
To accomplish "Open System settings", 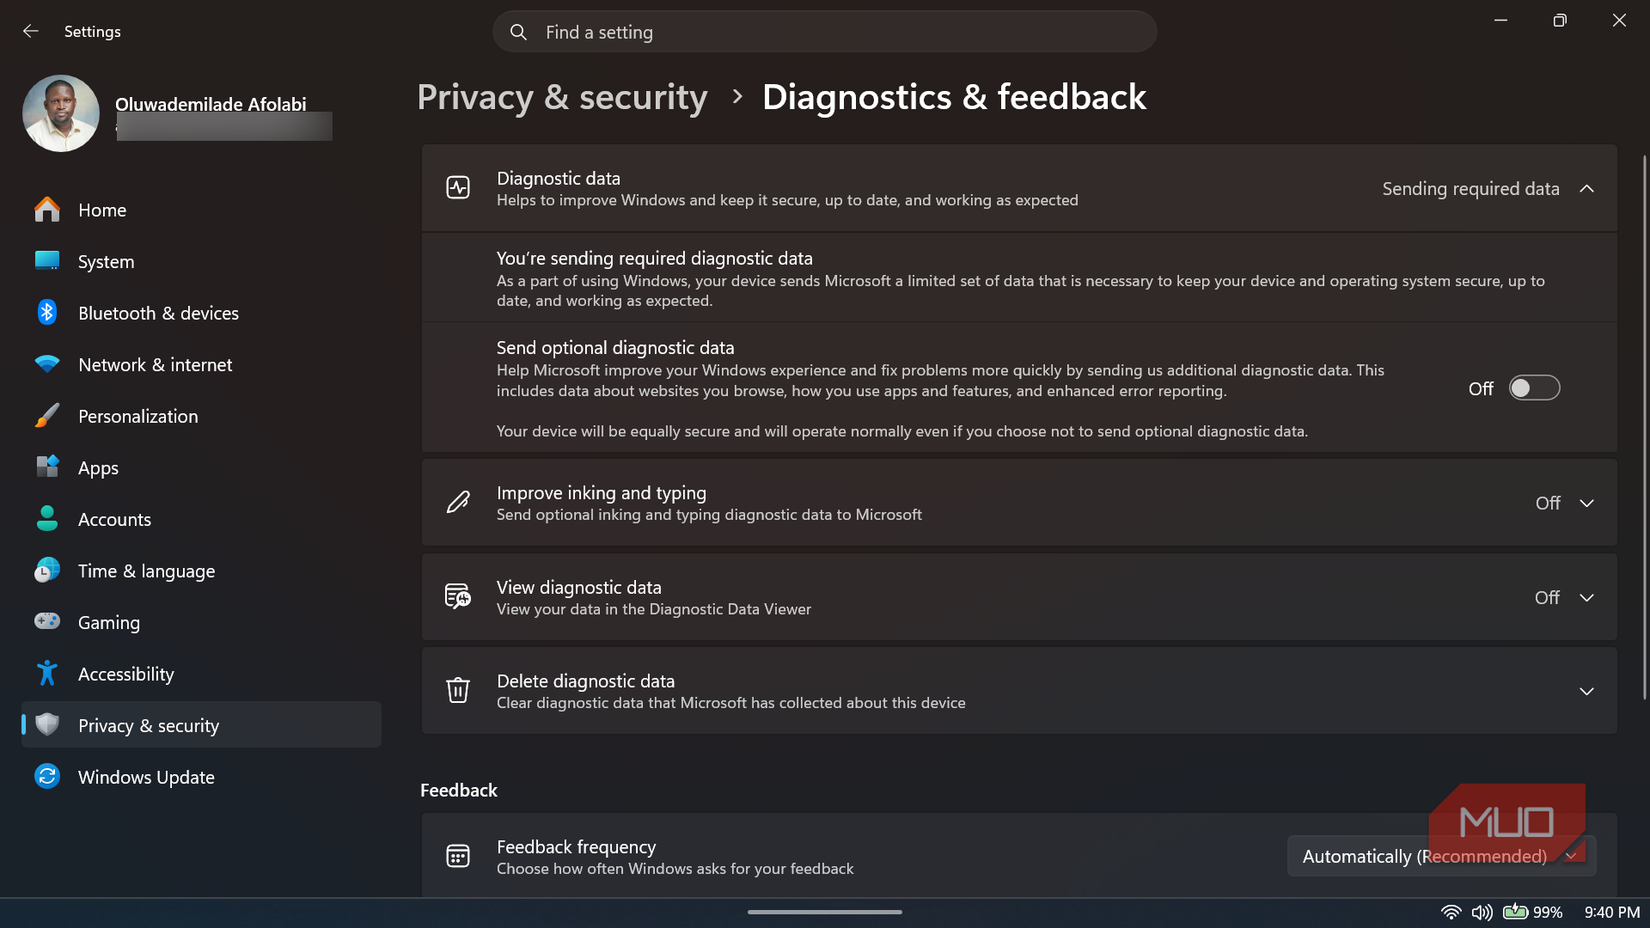I will coord(201,261).
